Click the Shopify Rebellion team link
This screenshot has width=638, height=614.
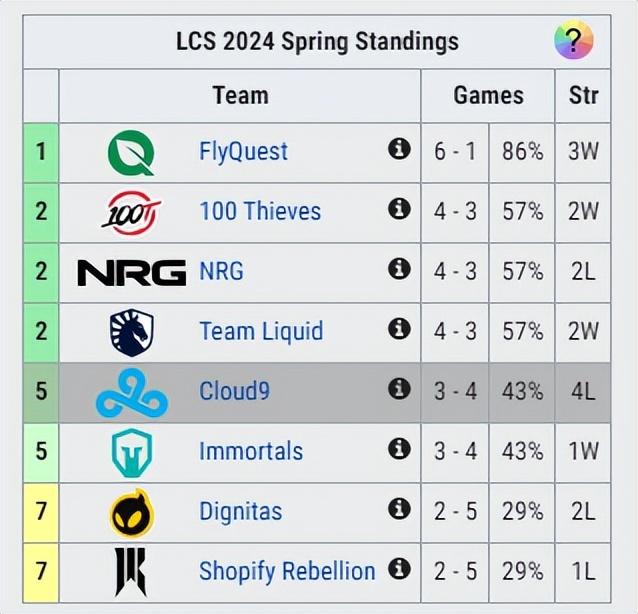(287, 571)
